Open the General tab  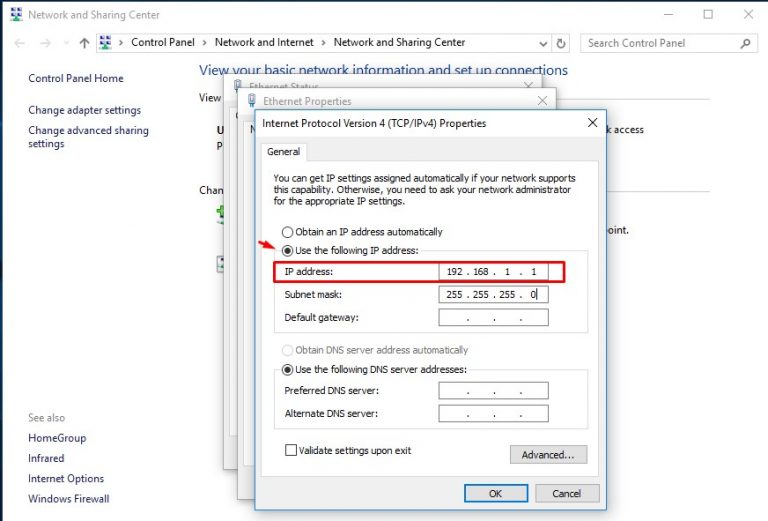click(x=284, y=152)
